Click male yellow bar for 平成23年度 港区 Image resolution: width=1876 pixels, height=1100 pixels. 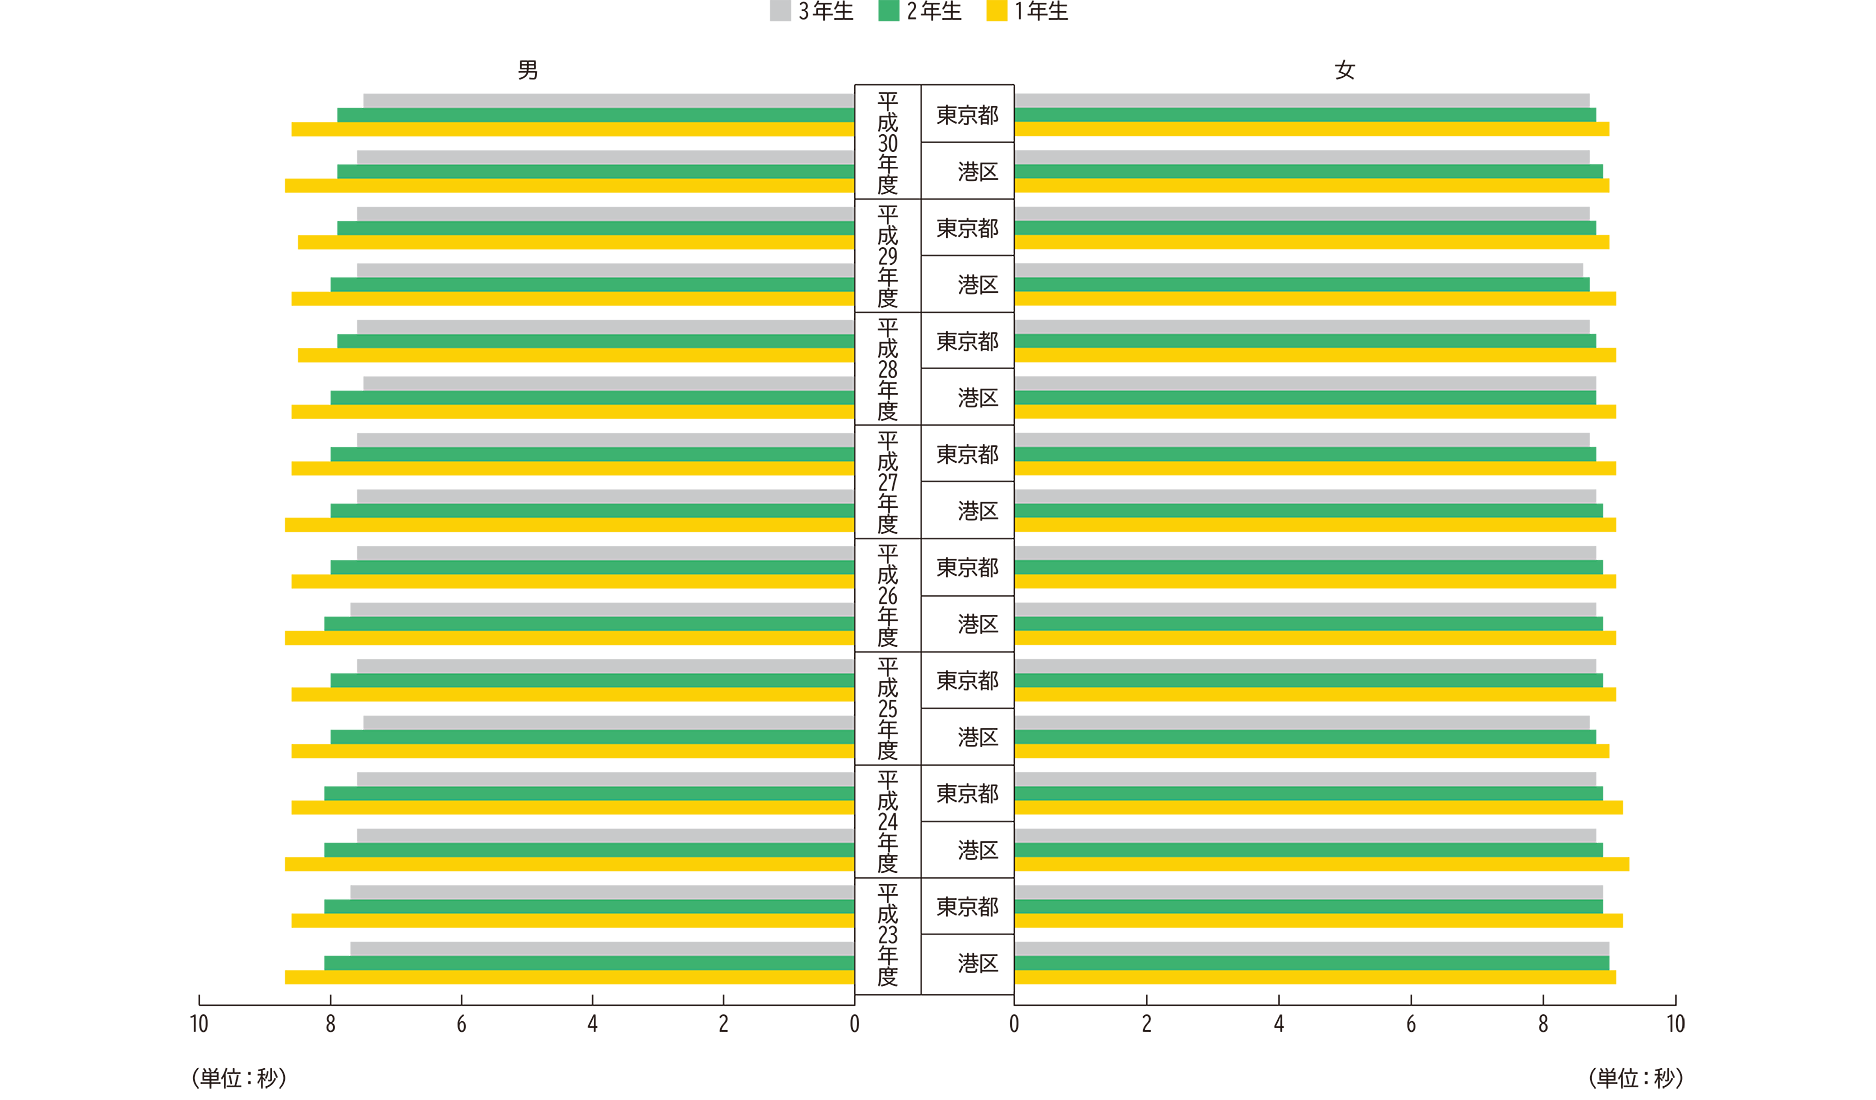[570, 977]
